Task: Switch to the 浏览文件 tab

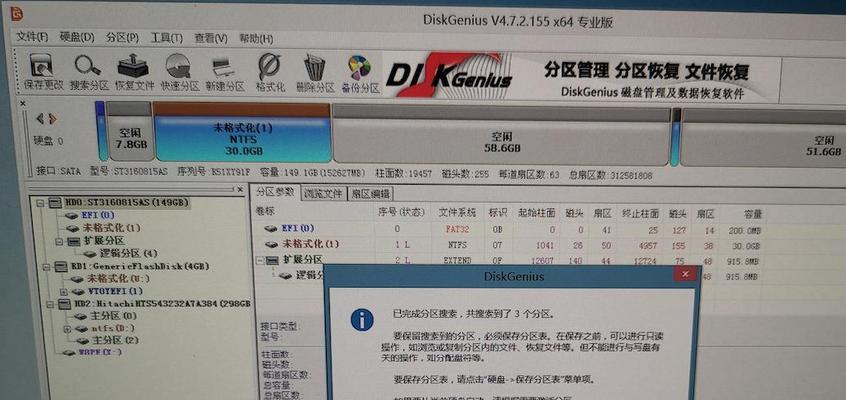Action: 322,193
